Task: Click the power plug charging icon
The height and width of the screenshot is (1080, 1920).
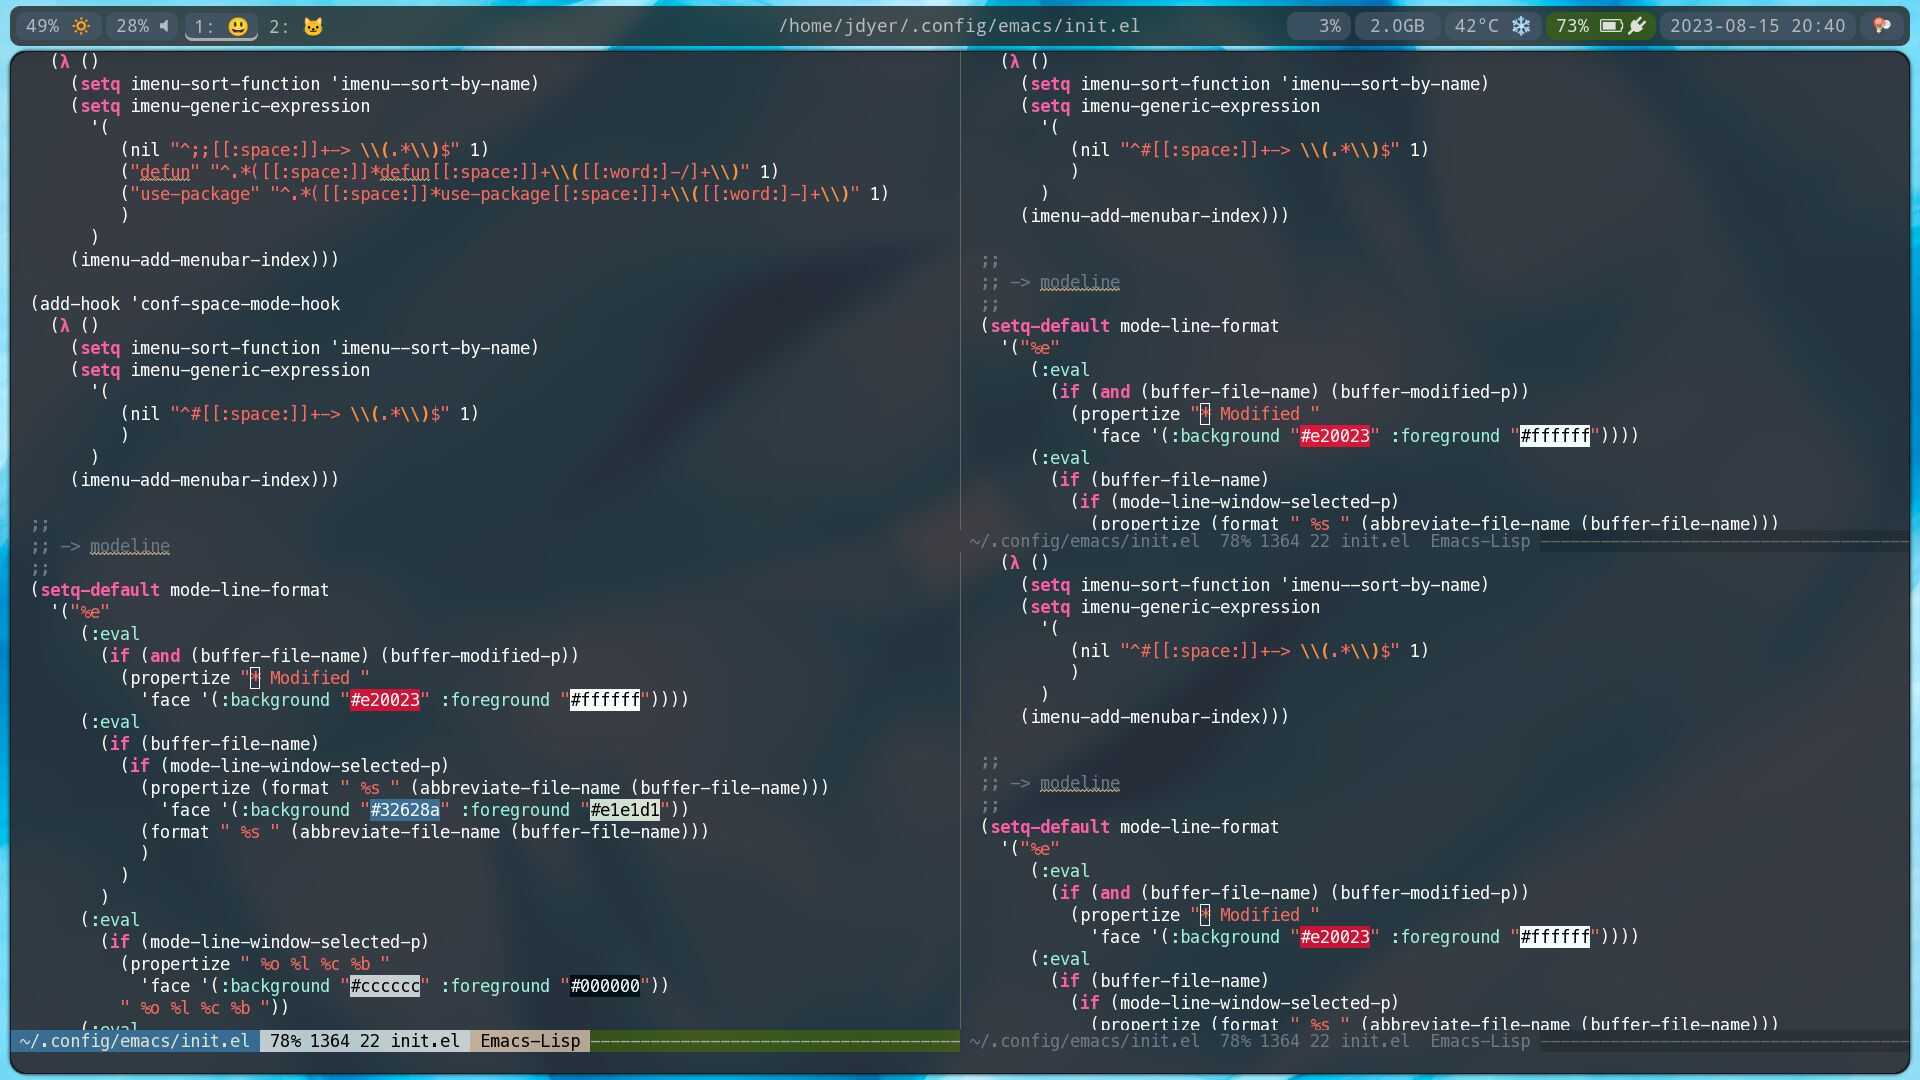Action: pyautogui.click(x=1637, y=26)
